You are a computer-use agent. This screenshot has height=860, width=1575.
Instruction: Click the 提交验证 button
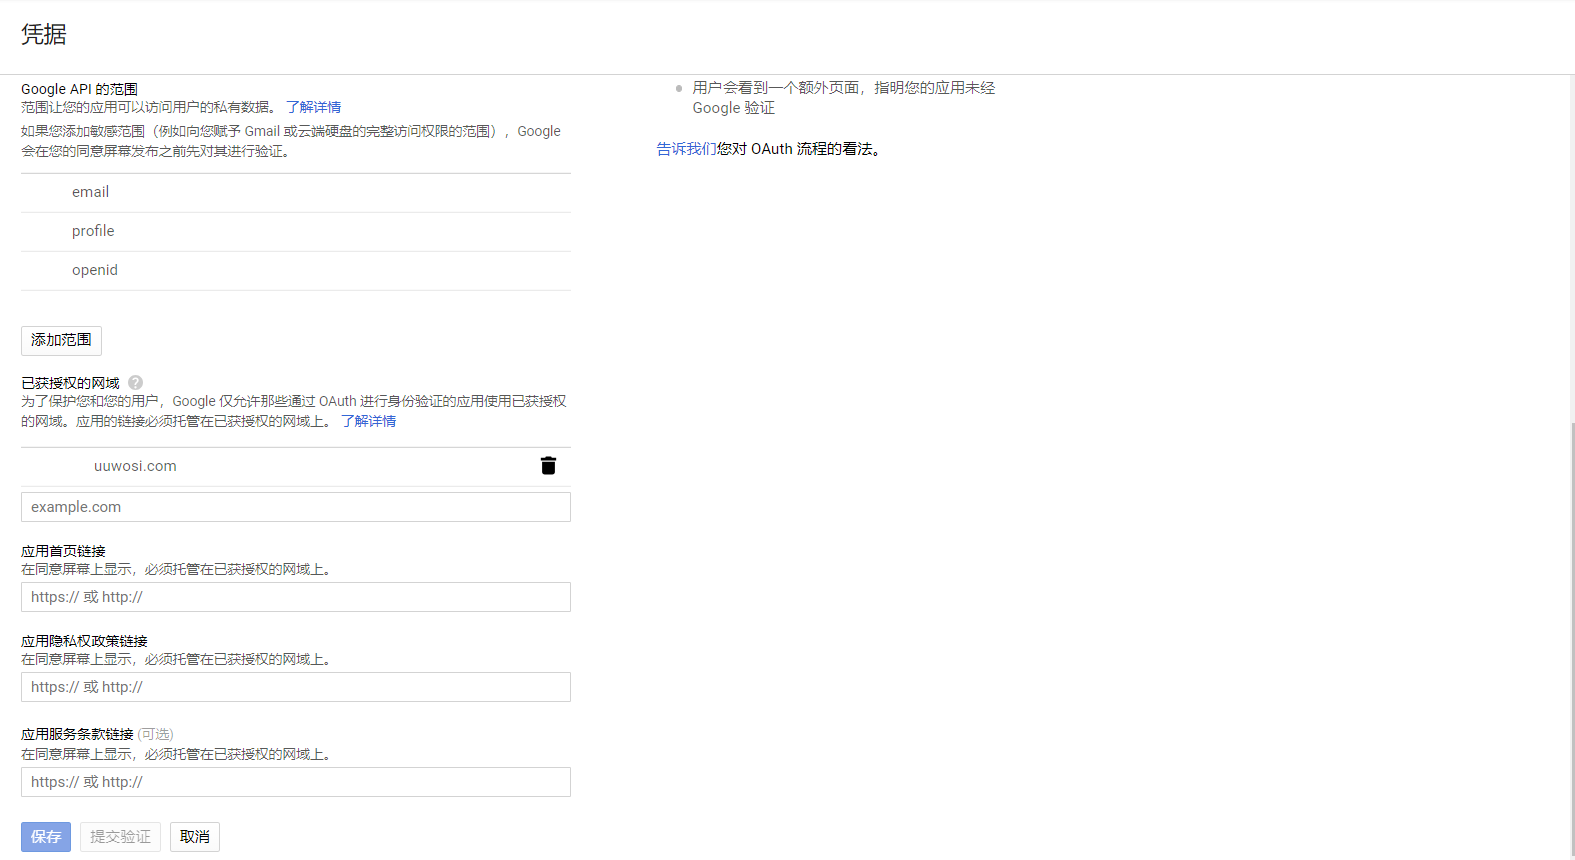[x=120, y=837]
